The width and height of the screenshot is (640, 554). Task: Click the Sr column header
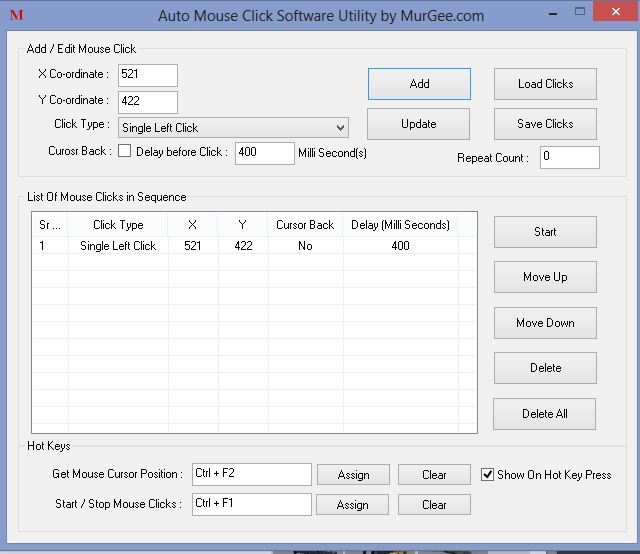(x=50, y=225)
